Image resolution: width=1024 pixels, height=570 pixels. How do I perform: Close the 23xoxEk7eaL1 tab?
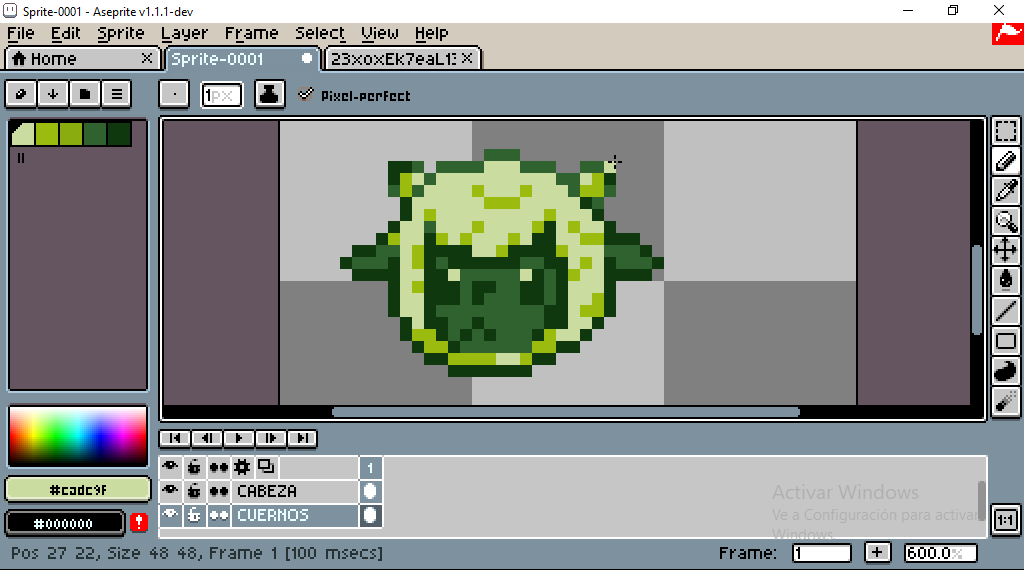[x=467, y=58]
